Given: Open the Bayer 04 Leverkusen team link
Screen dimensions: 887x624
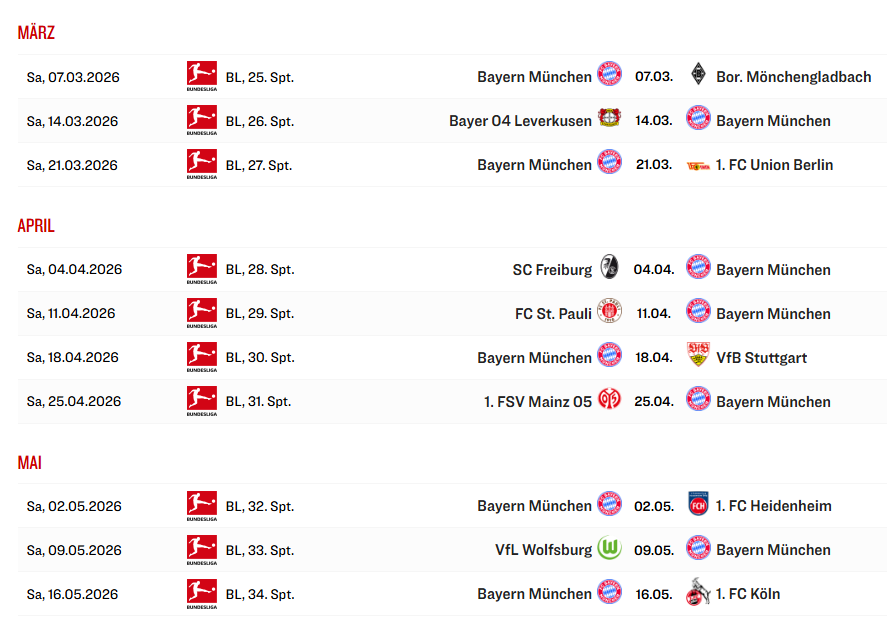Looking at the screenshot, I should coord(520,121).
